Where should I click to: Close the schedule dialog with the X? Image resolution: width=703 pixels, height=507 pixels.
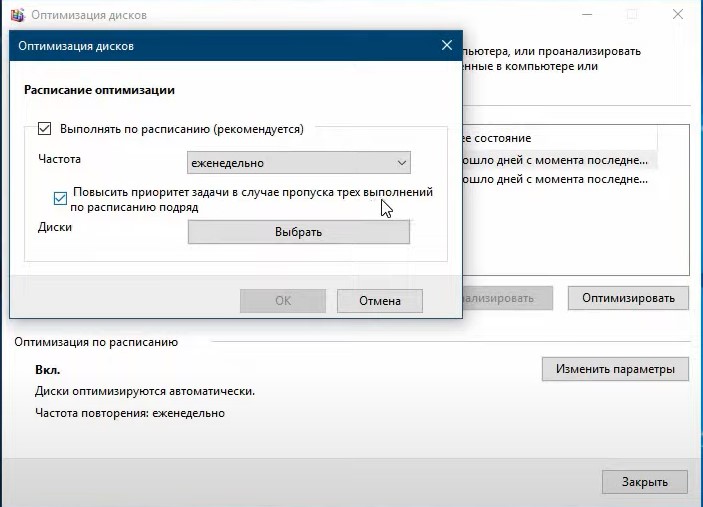coord(446,46)
